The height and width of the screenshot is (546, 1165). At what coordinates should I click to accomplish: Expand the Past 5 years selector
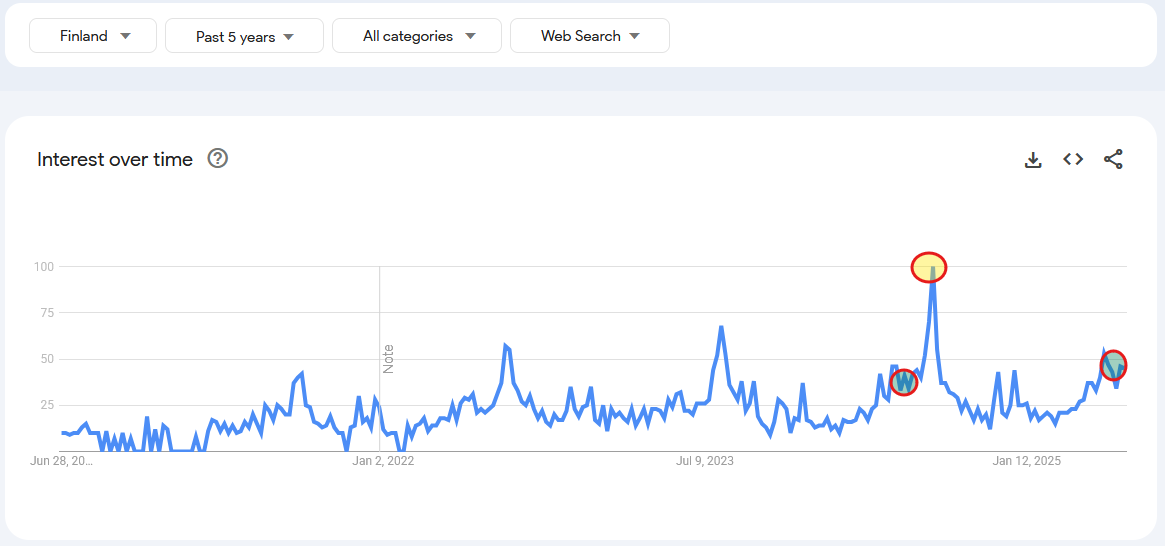(x=244, y=36)
